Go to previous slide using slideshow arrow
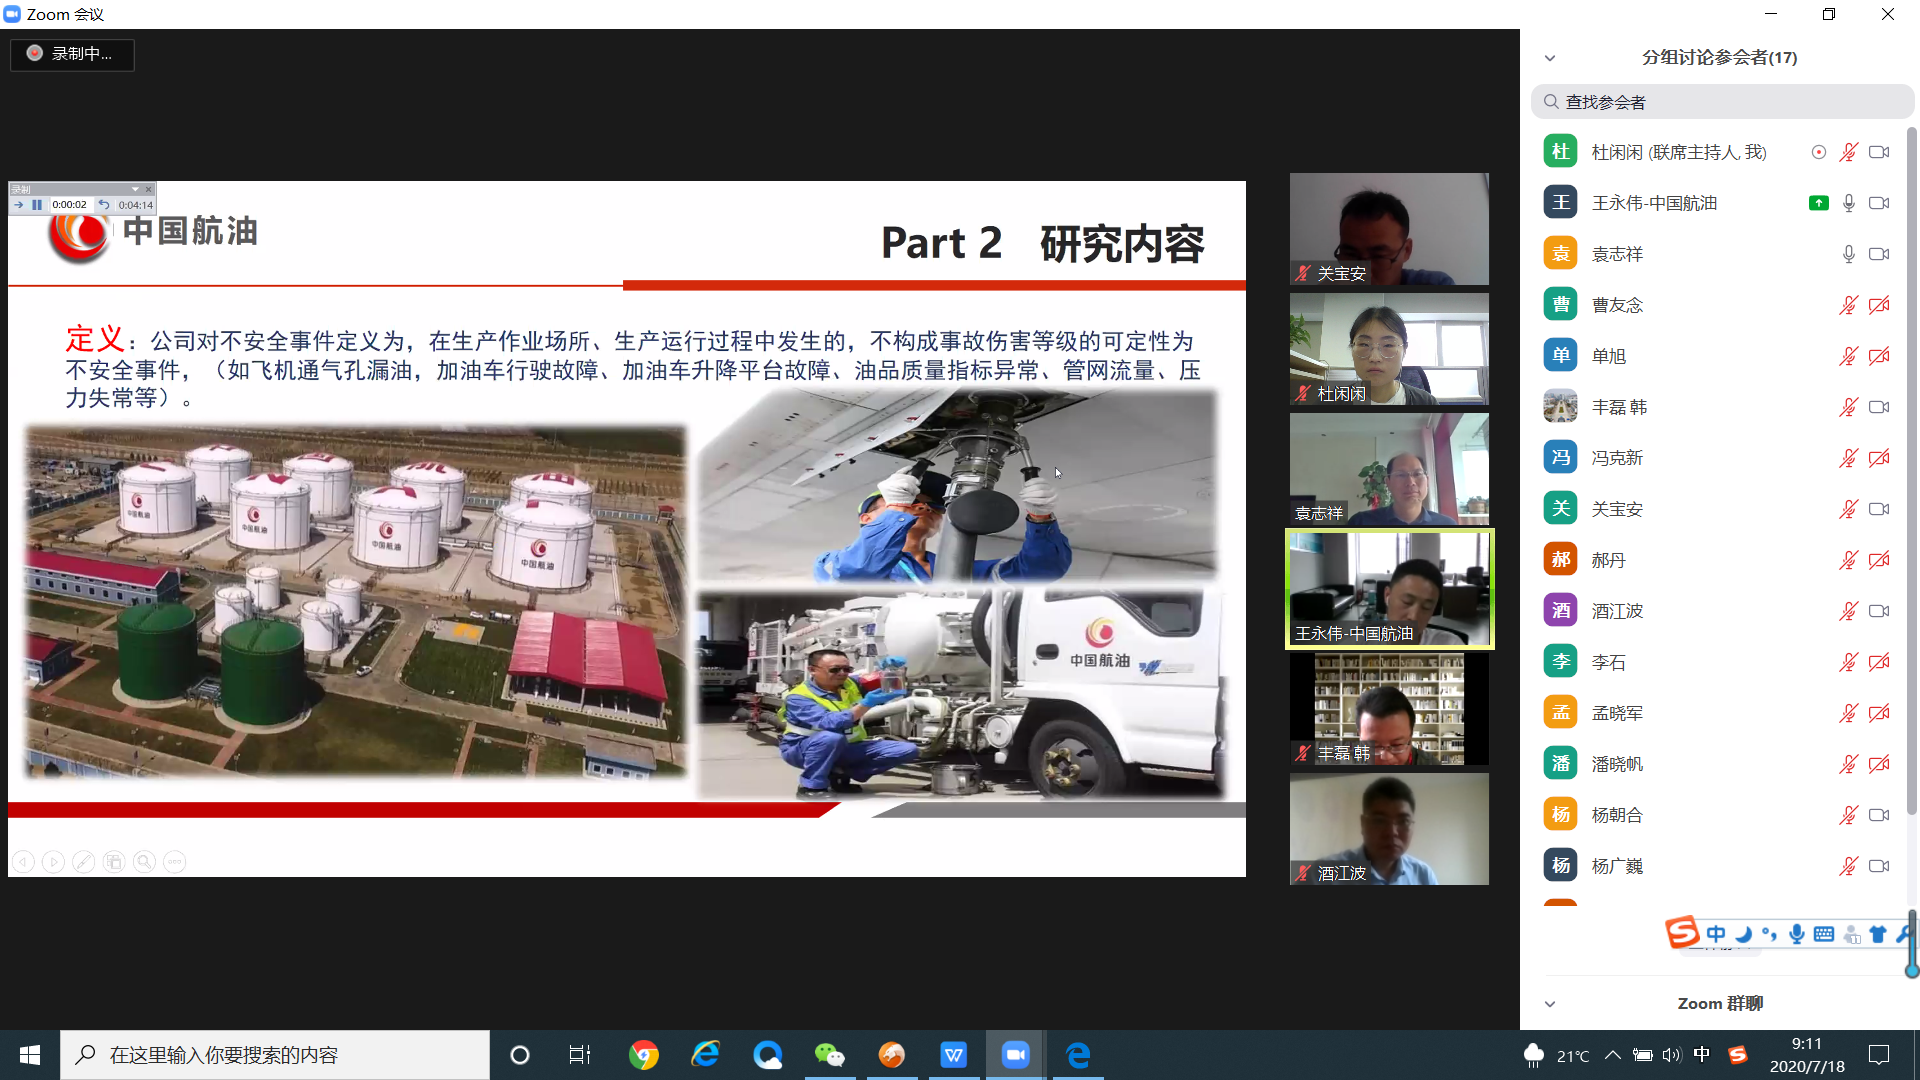 tap(24, 862)
